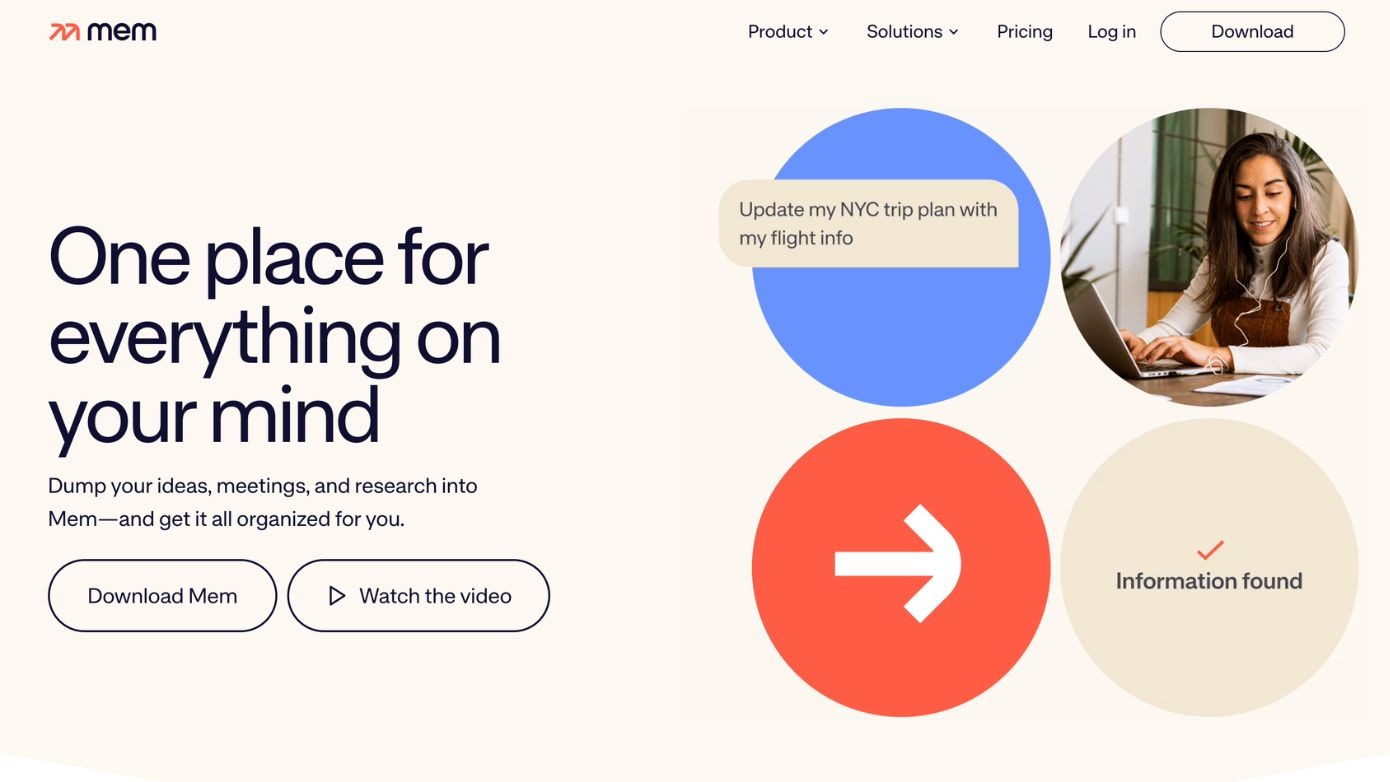Click the checkmark above Information found
The image size is (1390, 782).
1210,550
